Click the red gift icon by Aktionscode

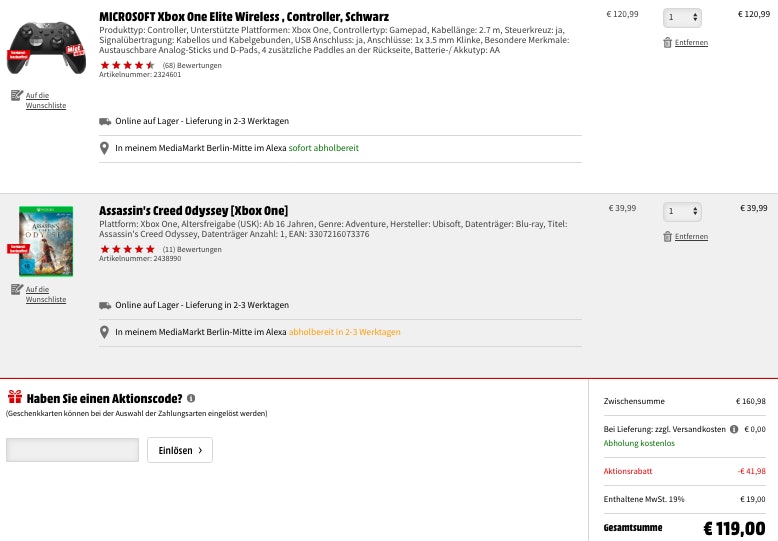tap(15, 397)
